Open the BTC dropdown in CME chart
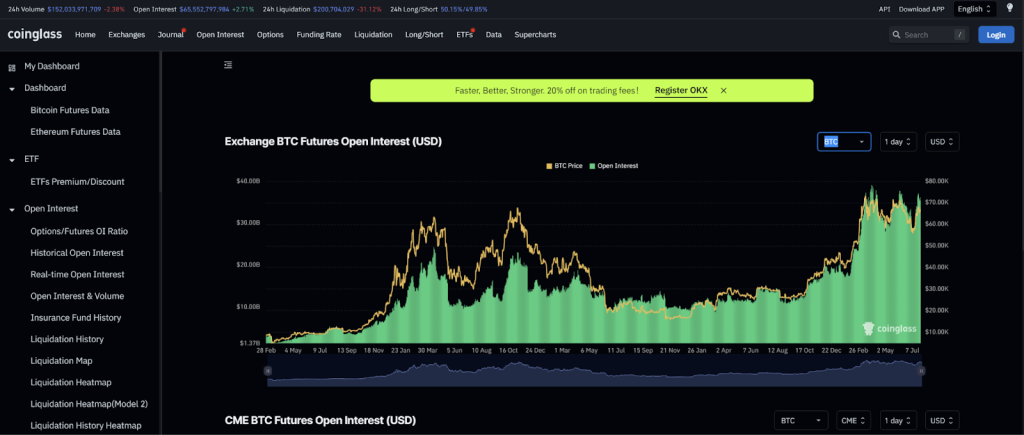This screenshot has width=1024, height=435. (x=801, y=420)
